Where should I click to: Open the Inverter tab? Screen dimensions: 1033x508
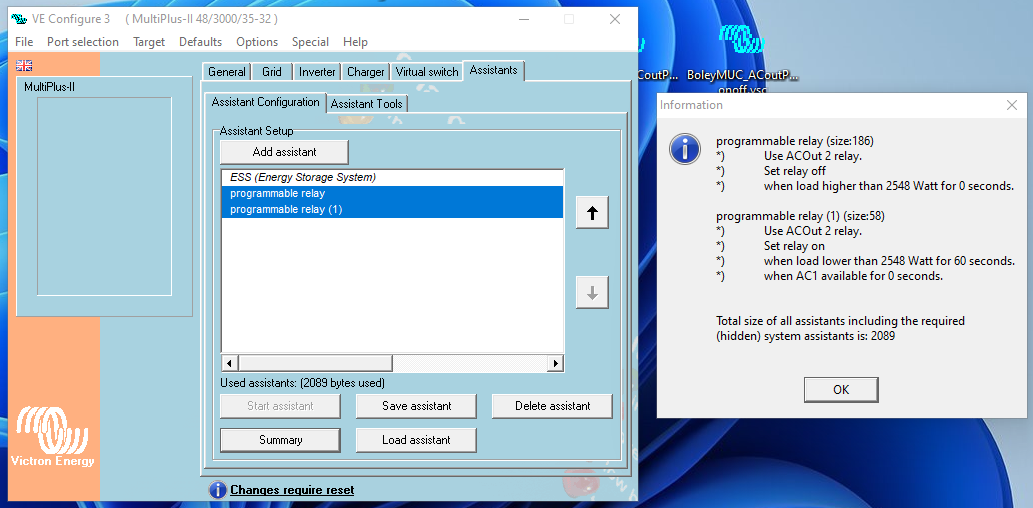coord(317,72)
